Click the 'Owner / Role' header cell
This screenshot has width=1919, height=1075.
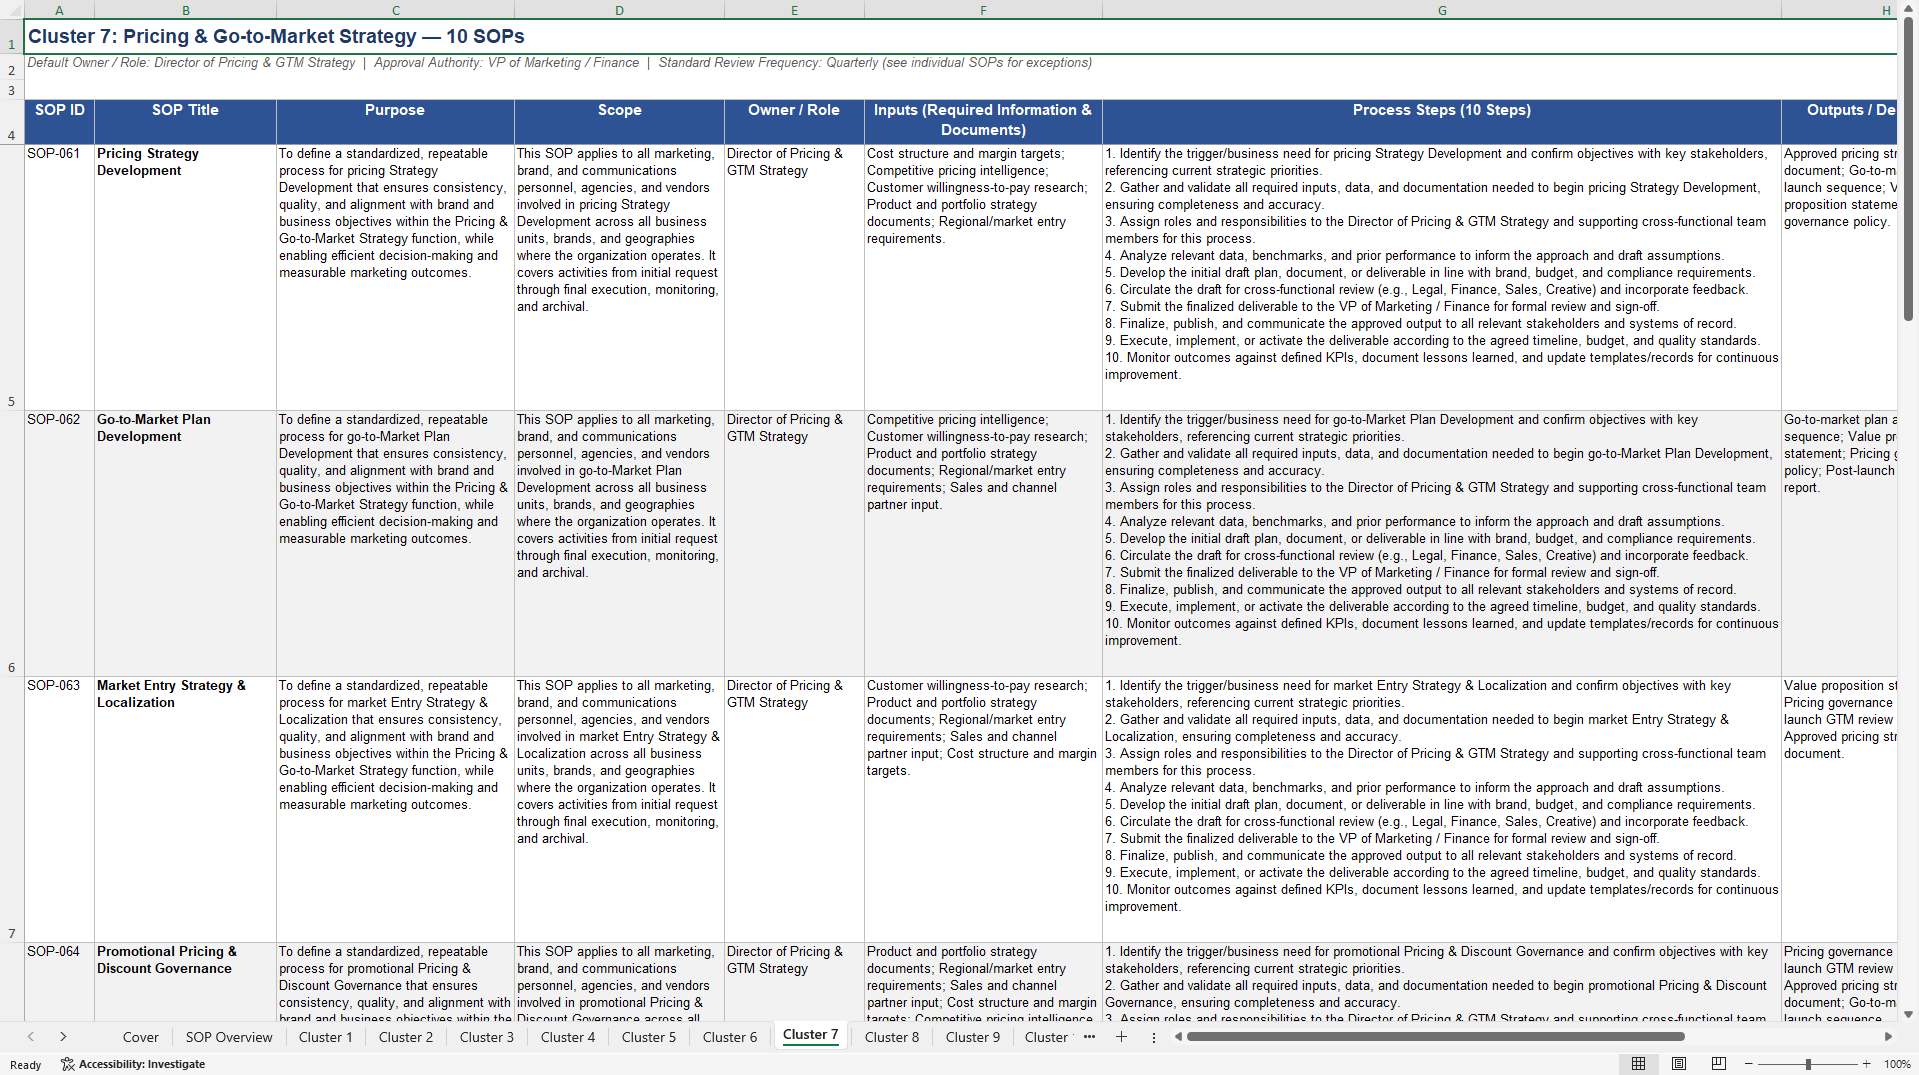[x=794, y=121]
